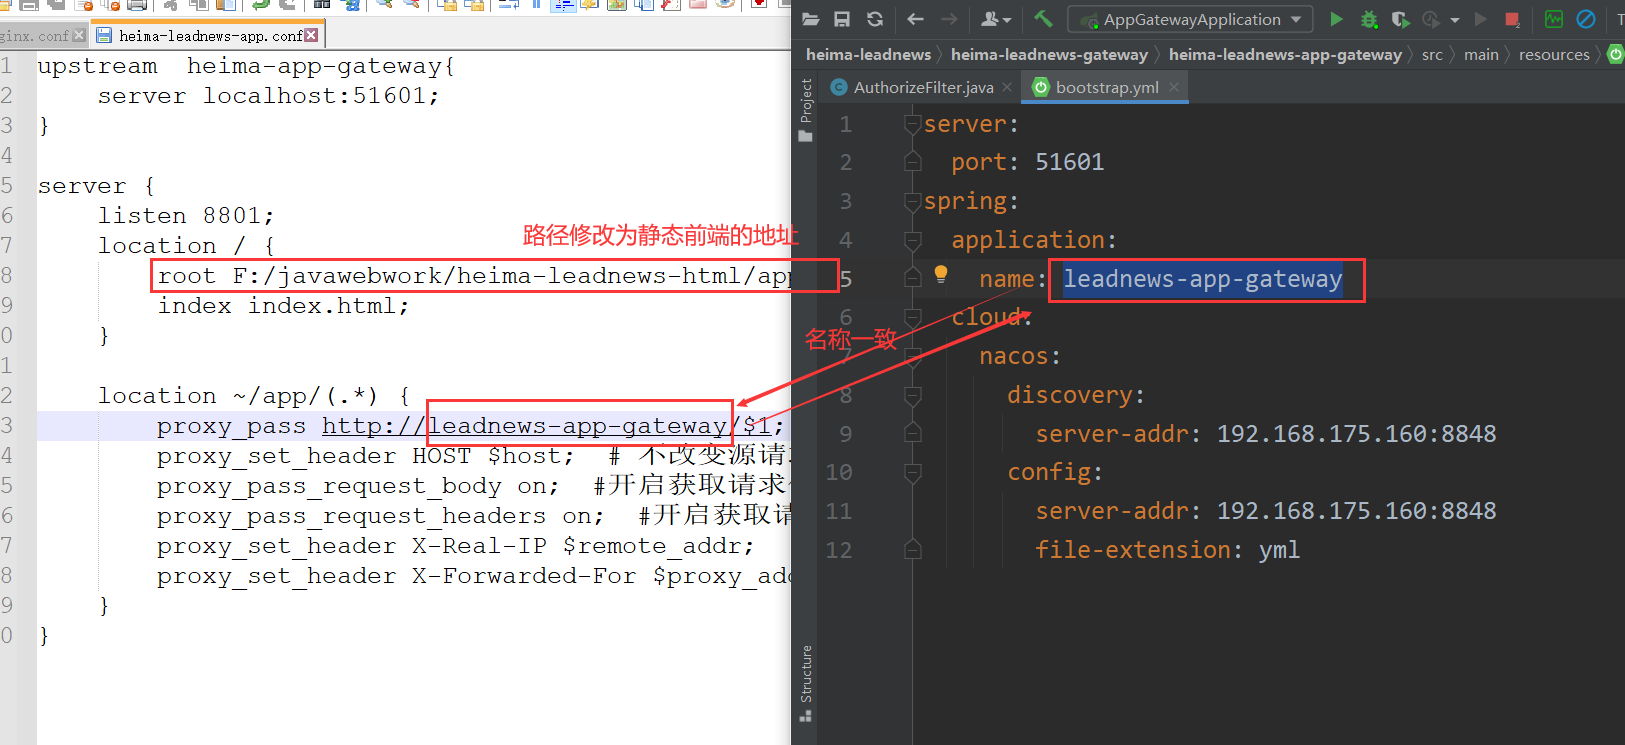Select the heima-leadnews-app.conf tab in Notepad++
1625x745 pixels.
[x=210, y=35]
